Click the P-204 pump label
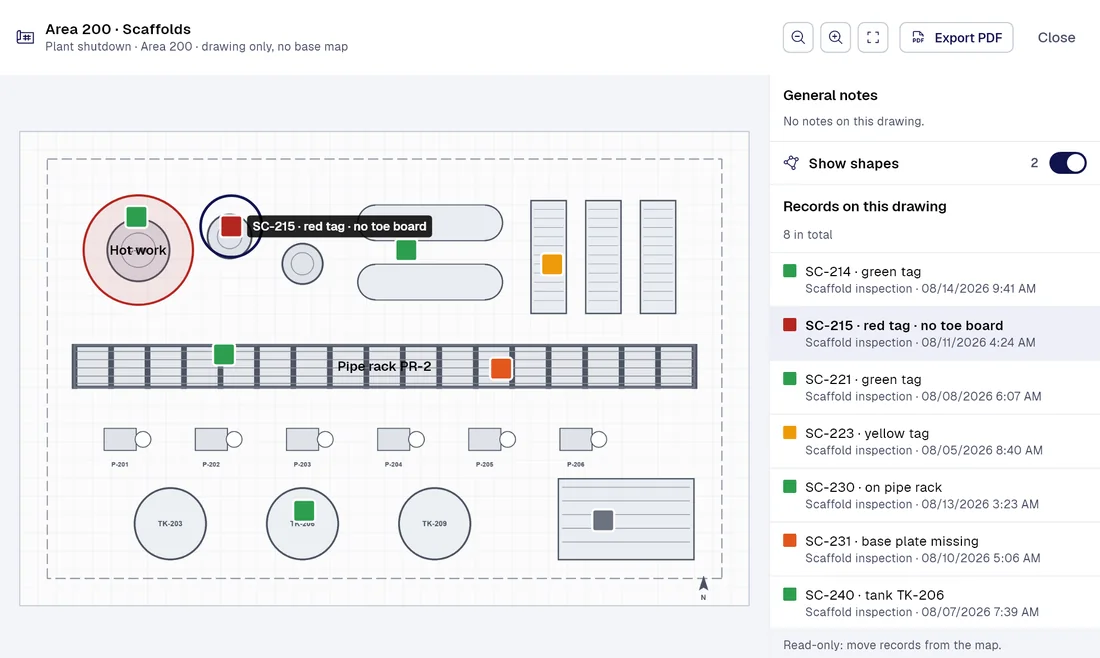The width and height of the screenshot is (1100, 658). pyautogui.click(x=394, y=464)
